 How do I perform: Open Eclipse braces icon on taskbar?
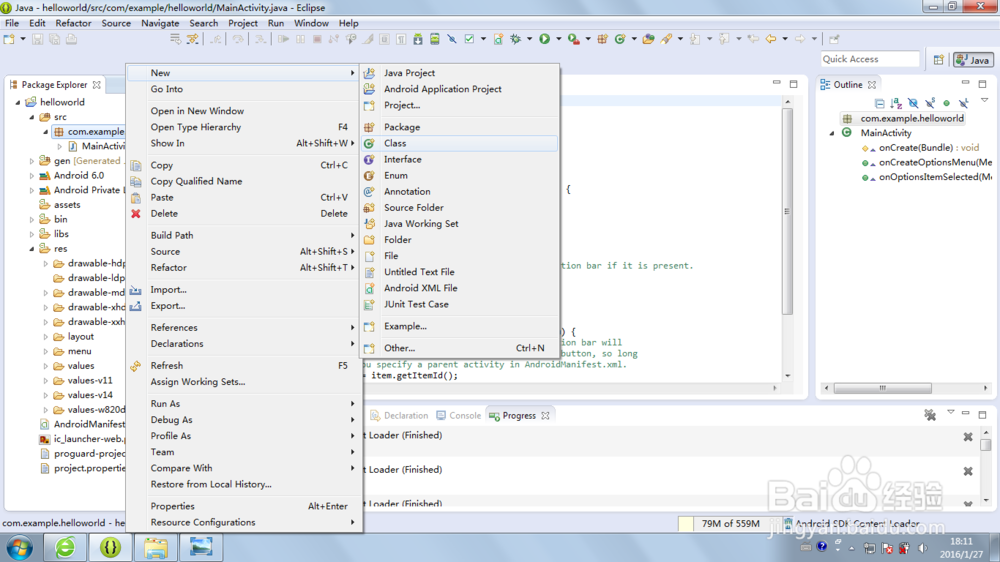(110, 547)
